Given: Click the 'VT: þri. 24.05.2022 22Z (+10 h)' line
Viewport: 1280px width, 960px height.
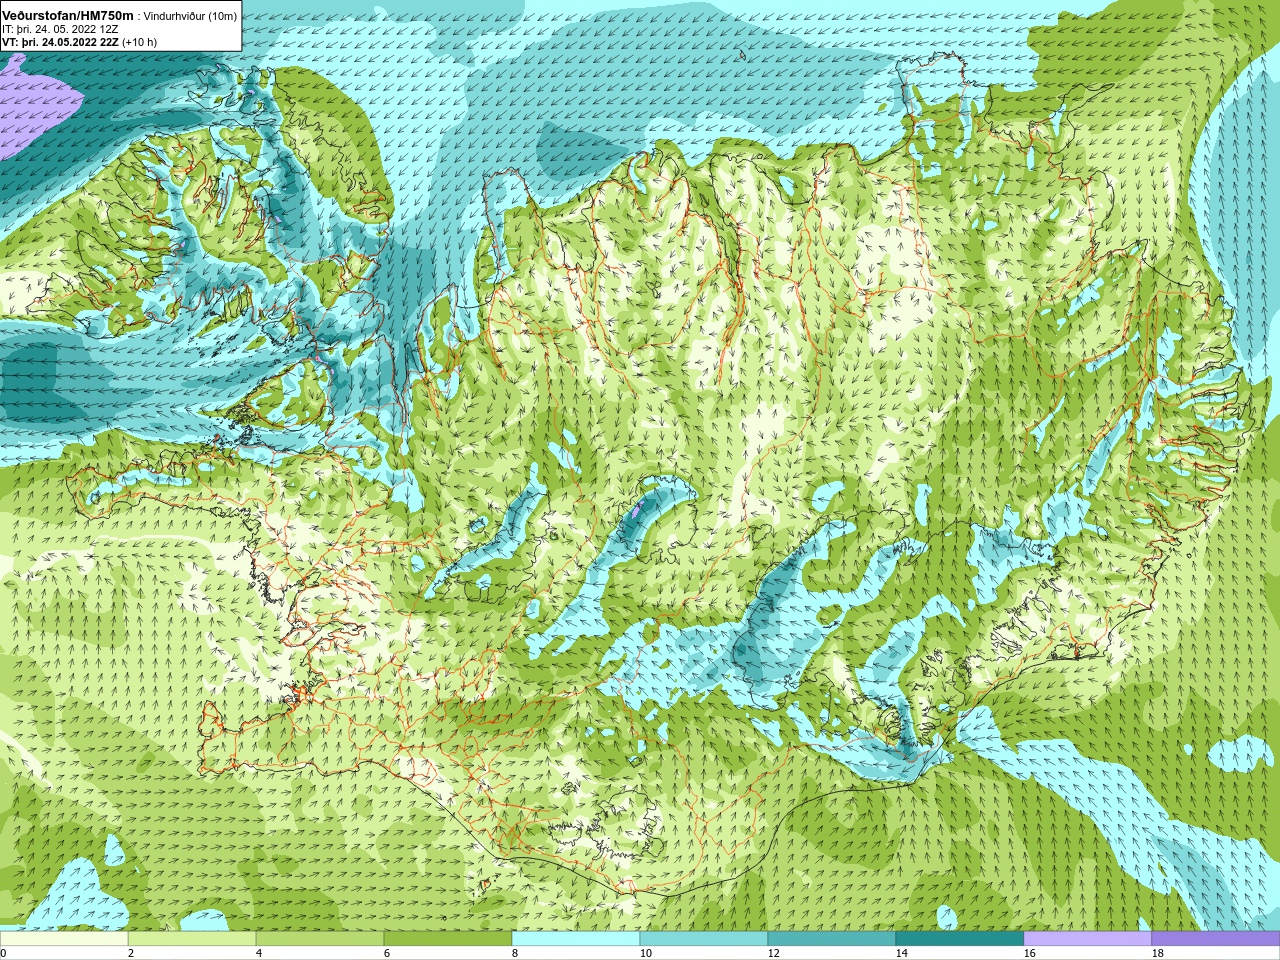Looking at the screenshot, I should [80, 42].
